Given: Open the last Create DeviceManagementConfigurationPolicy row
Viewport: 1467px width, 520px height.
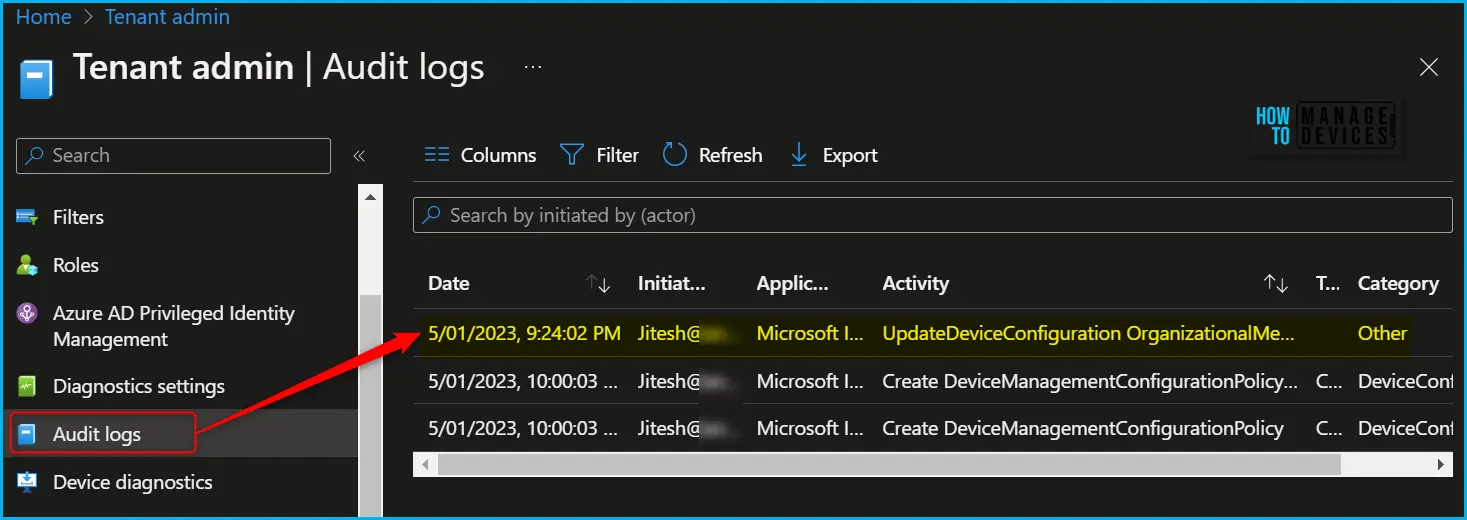Looking at the screenshot, I should (1083, 428).
